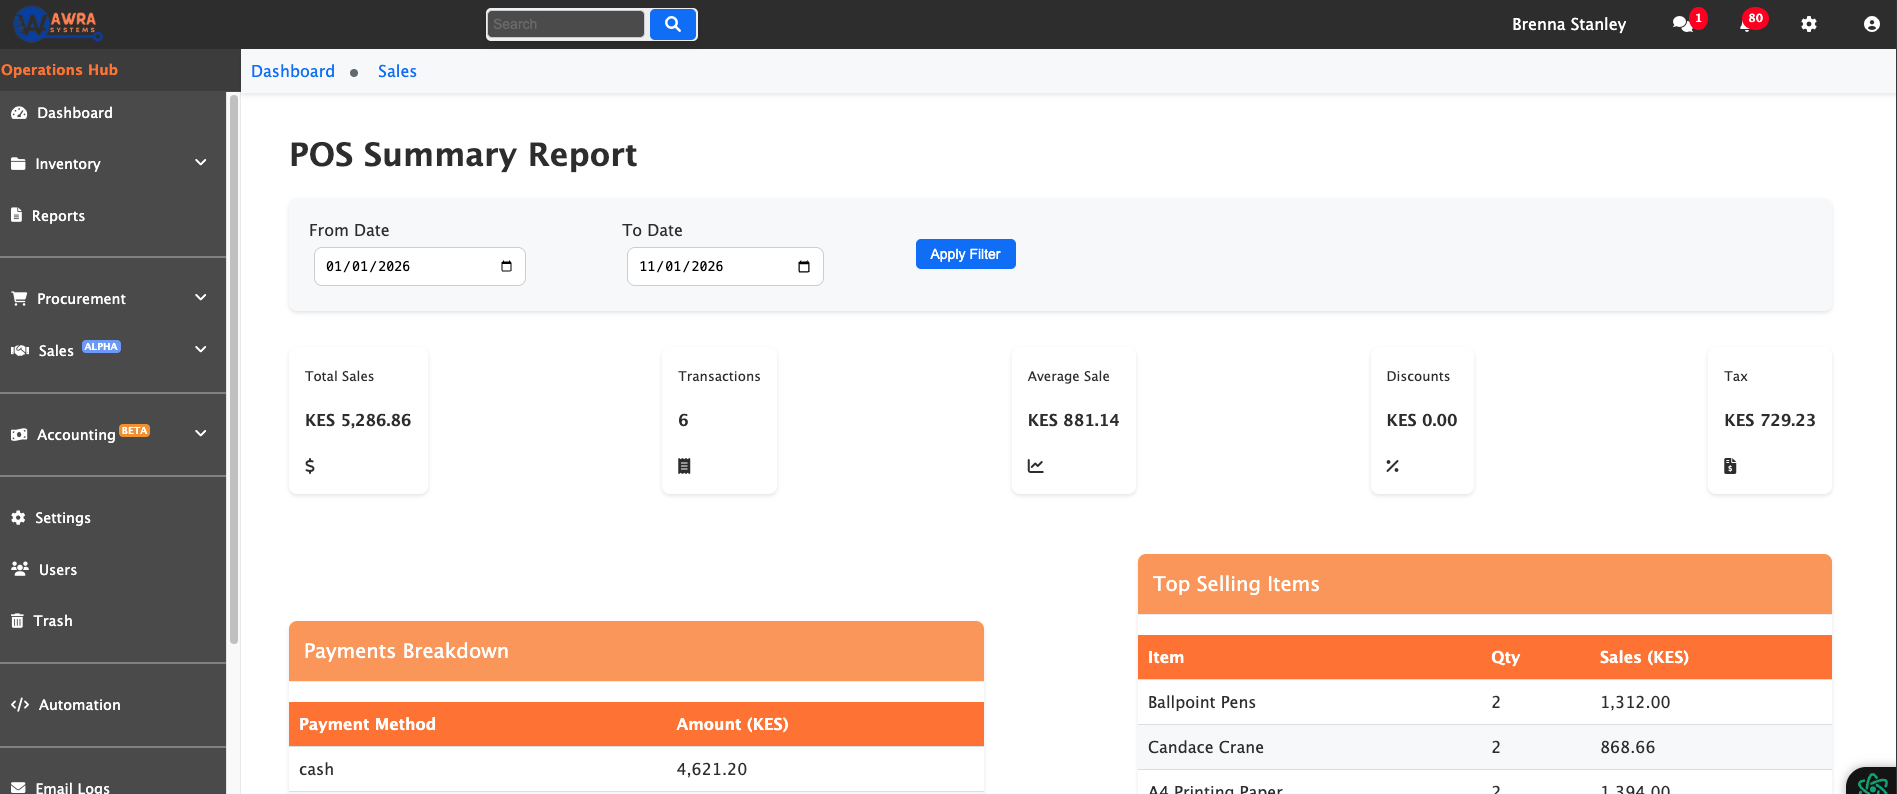Click the Trash bin icon
1897x794 pixels.
(17, 620)
